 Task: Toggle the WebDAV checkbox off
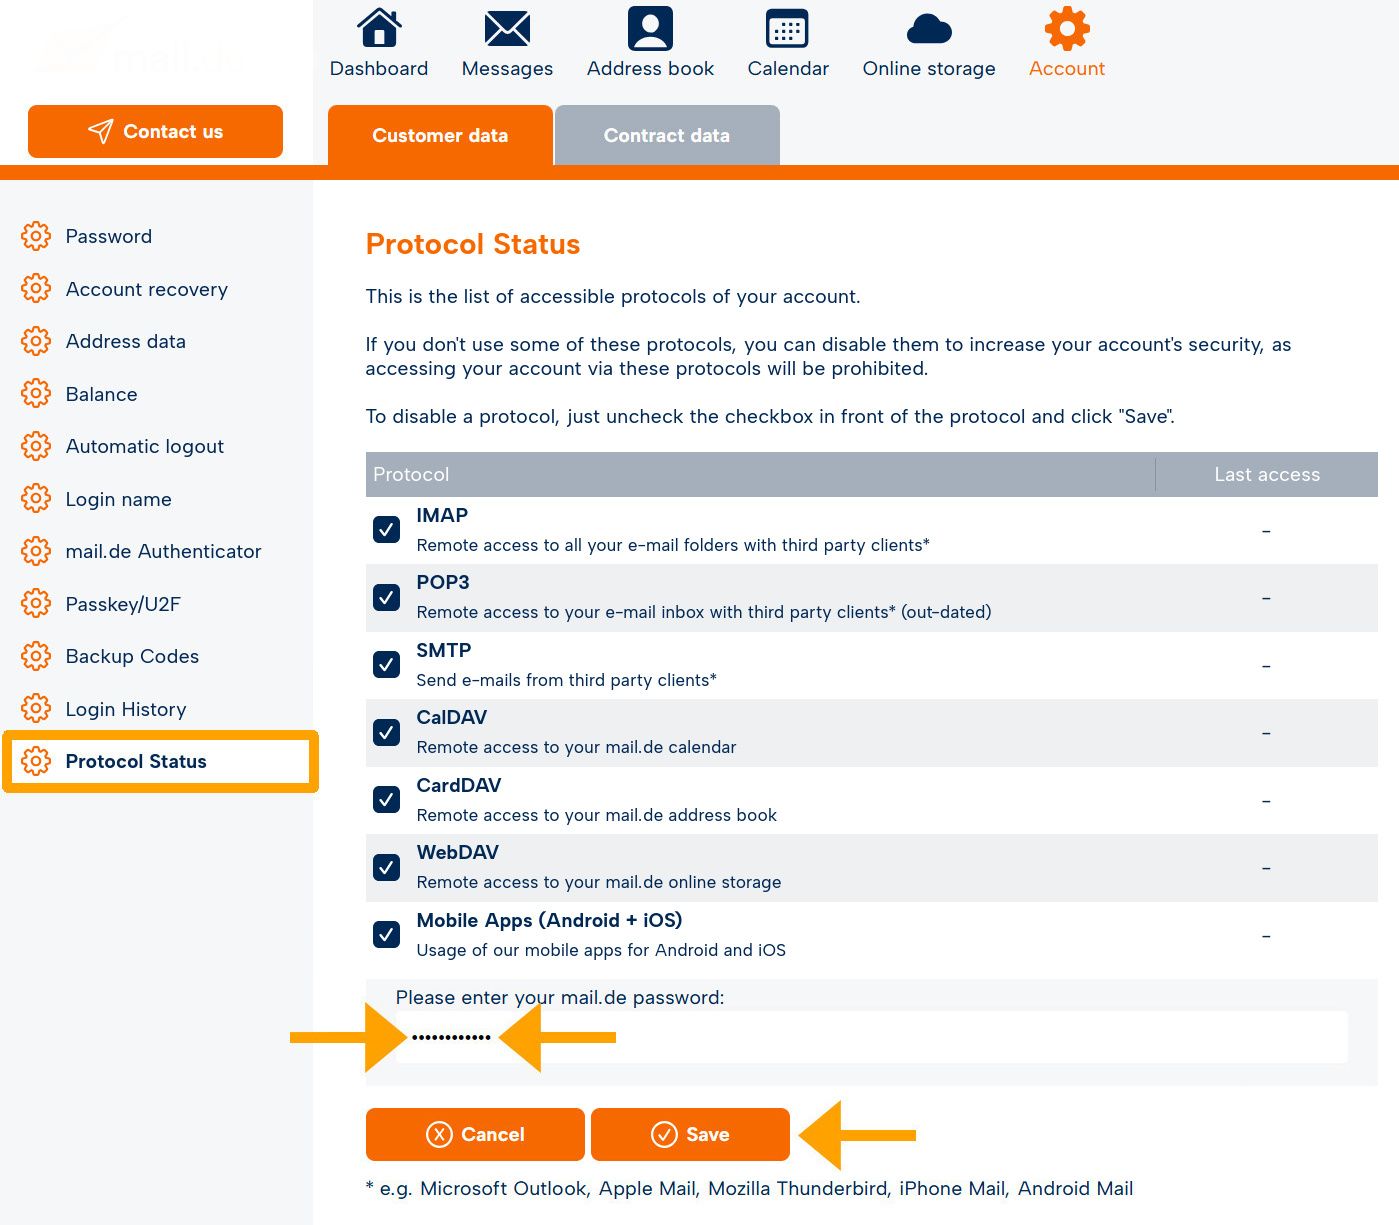point(387,867)
